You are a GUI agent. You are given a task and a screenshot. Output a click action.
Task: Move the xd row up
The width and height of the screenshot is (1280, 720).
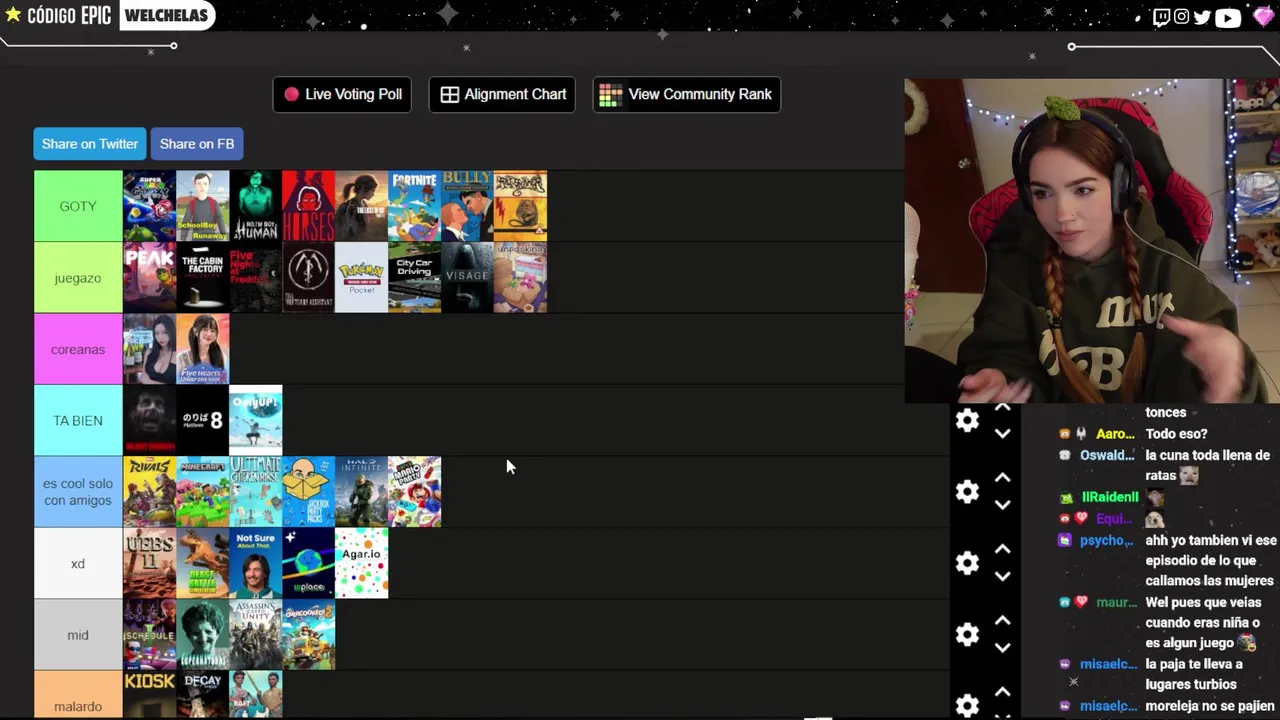[x=1002, y=549]
